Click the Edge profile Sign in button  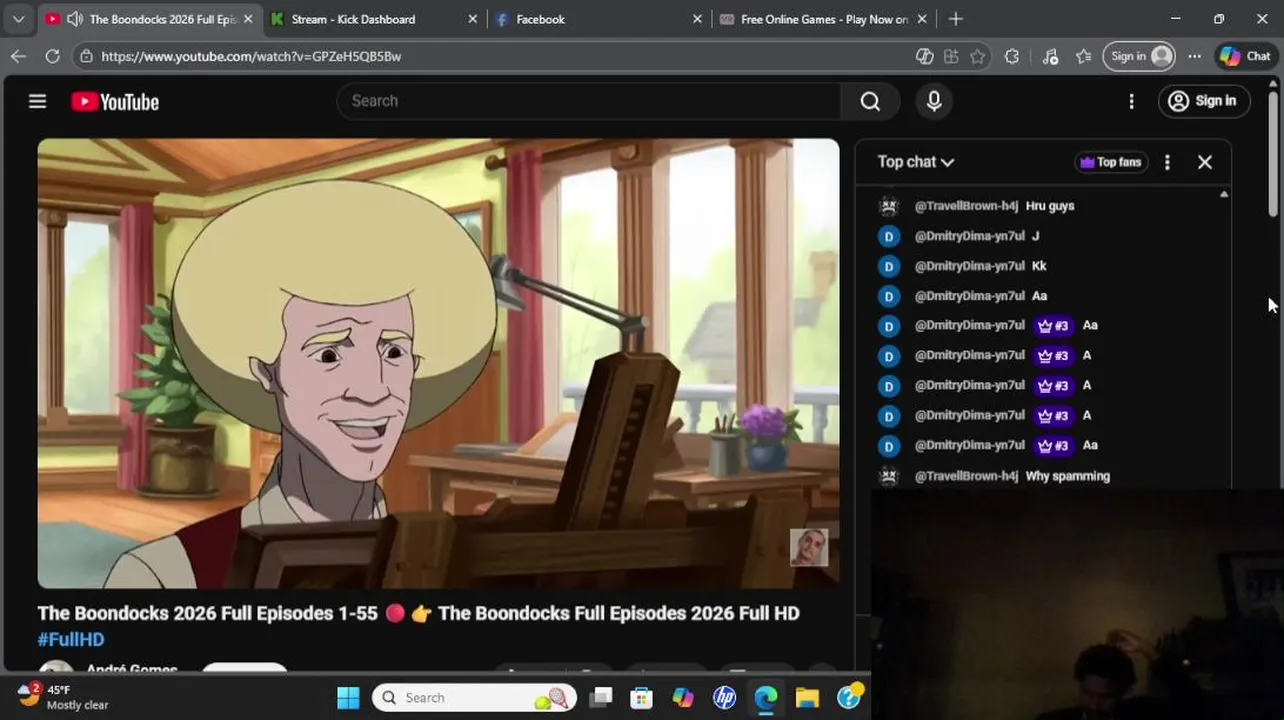[1140, 56]
